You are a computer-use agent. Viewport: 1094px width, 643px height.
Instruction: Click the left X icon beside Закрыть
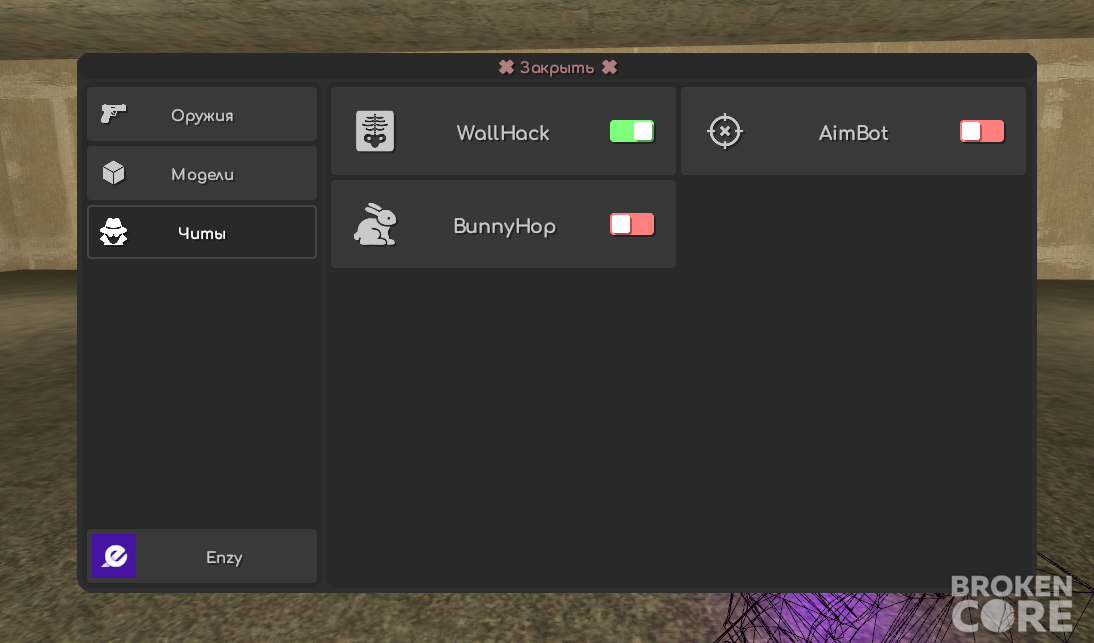point(507,67)
